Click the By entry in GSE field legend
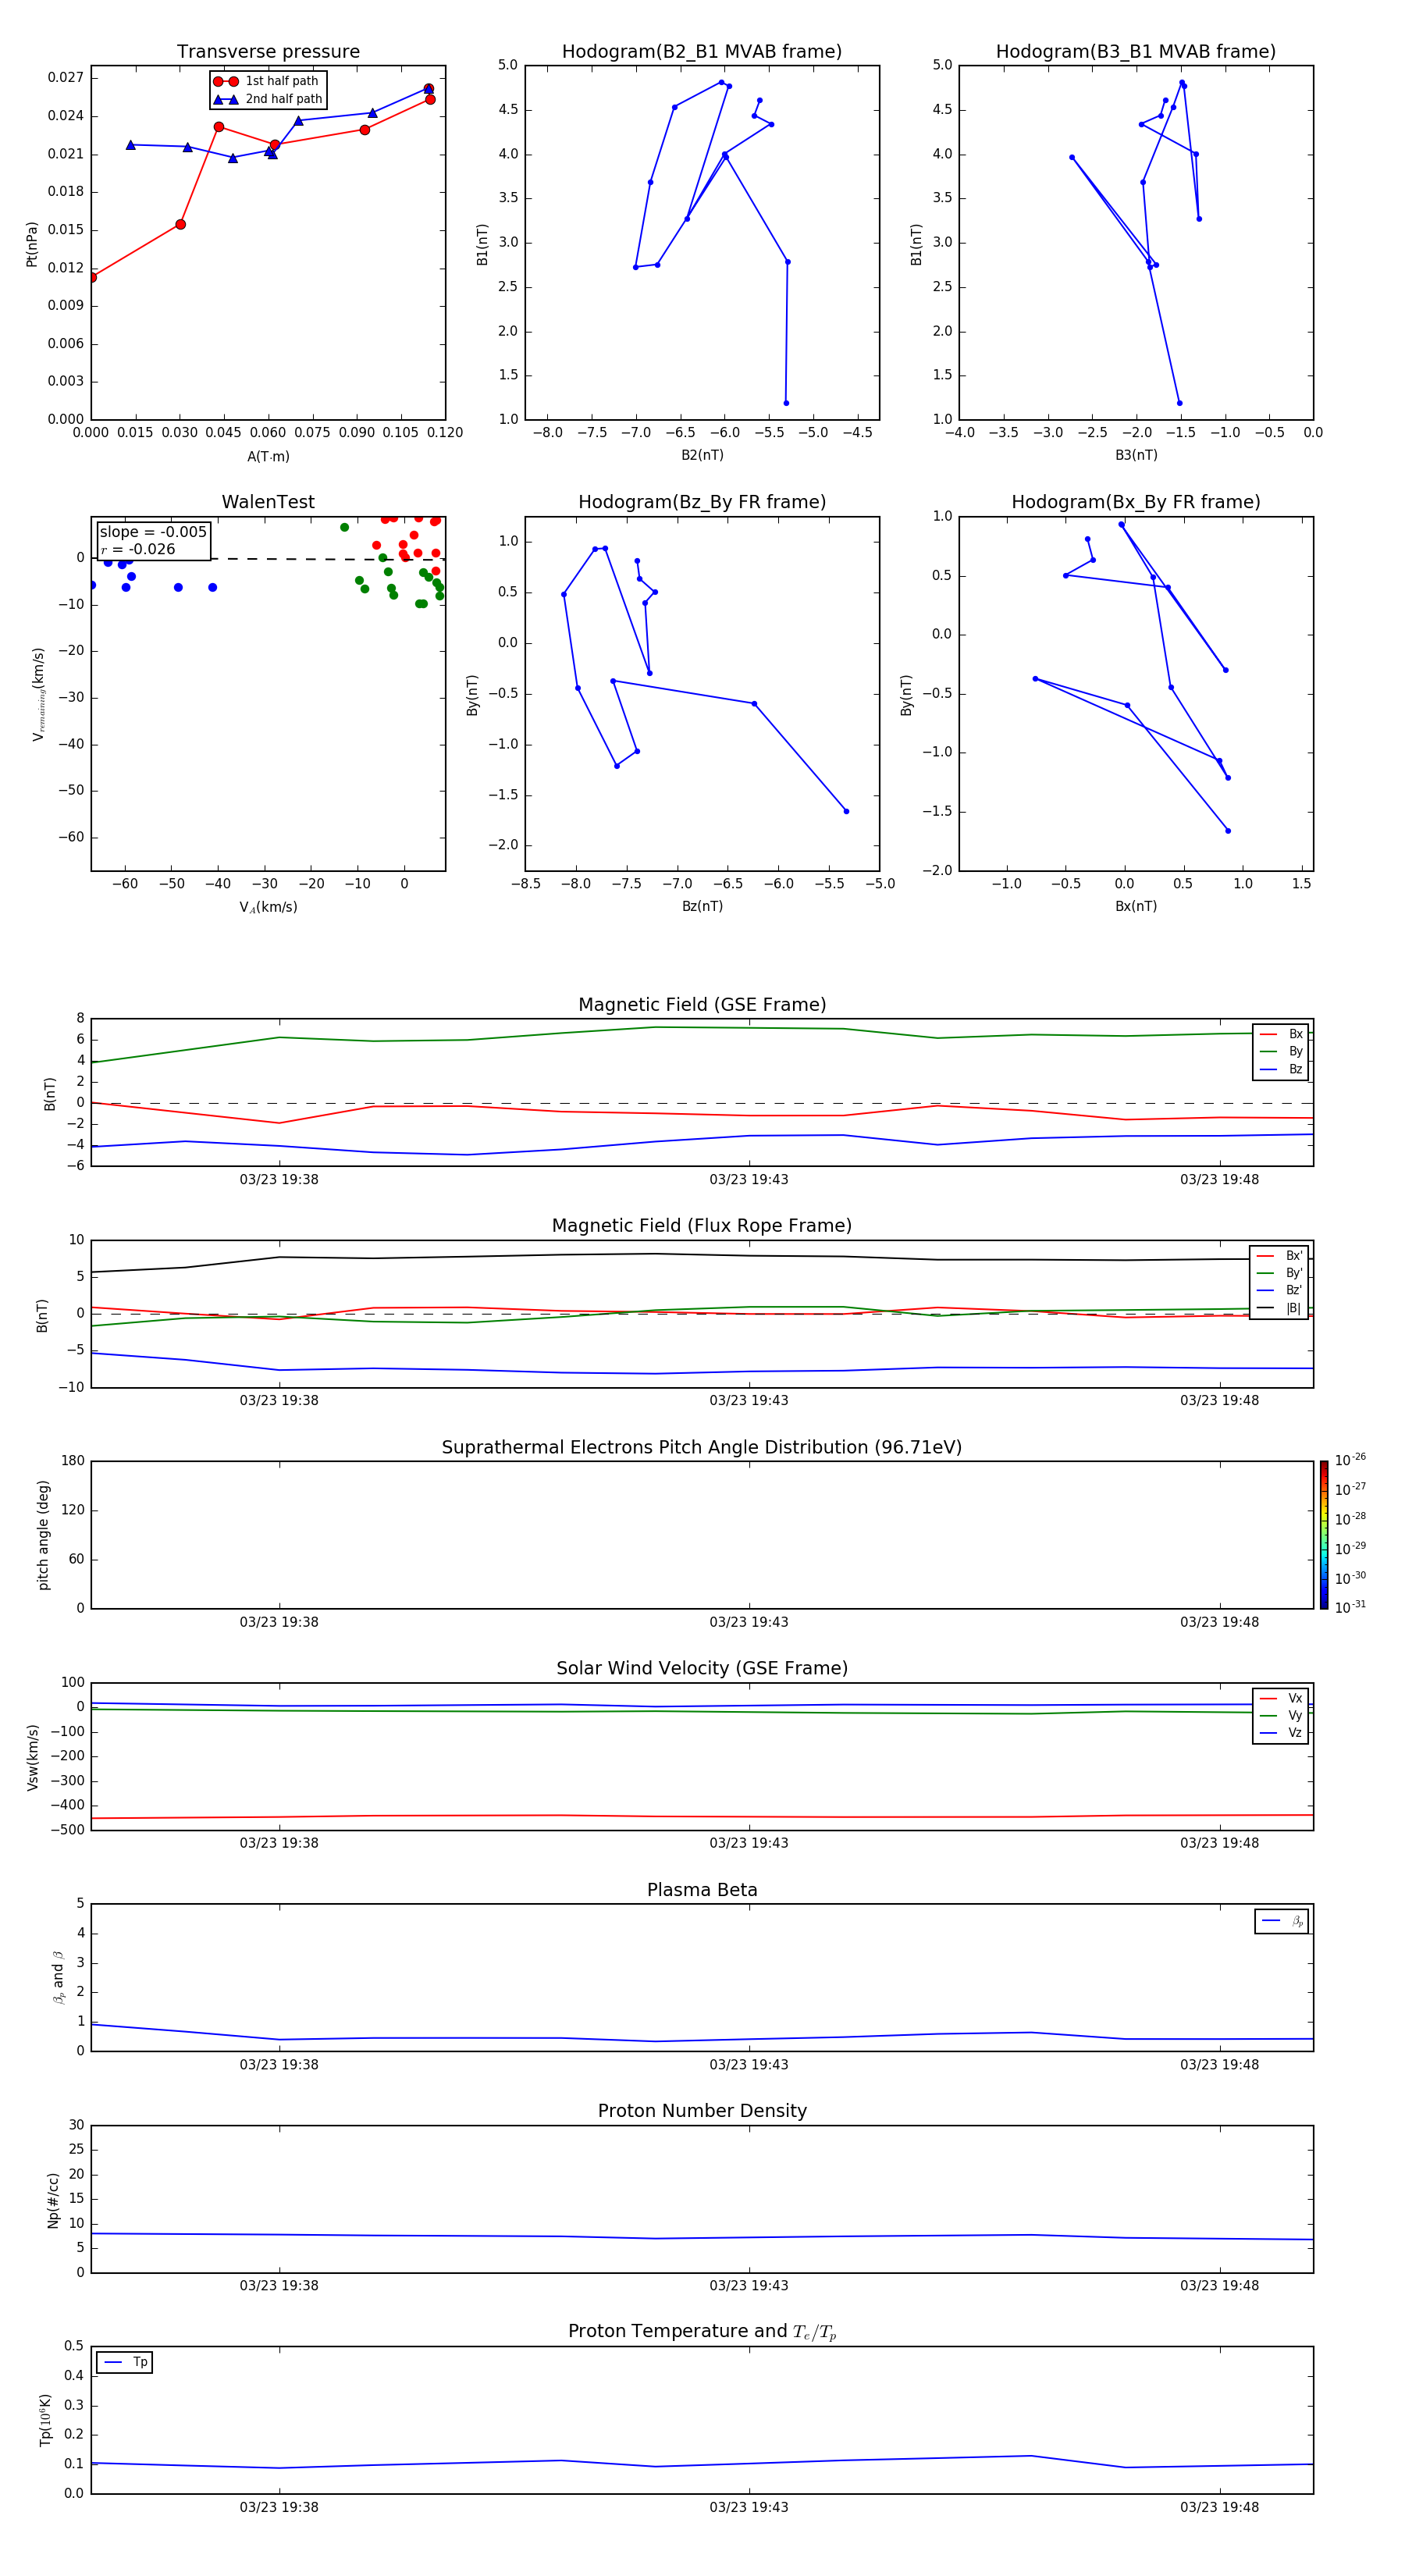1405x2576 pixels. [x=1281, y=1052]
